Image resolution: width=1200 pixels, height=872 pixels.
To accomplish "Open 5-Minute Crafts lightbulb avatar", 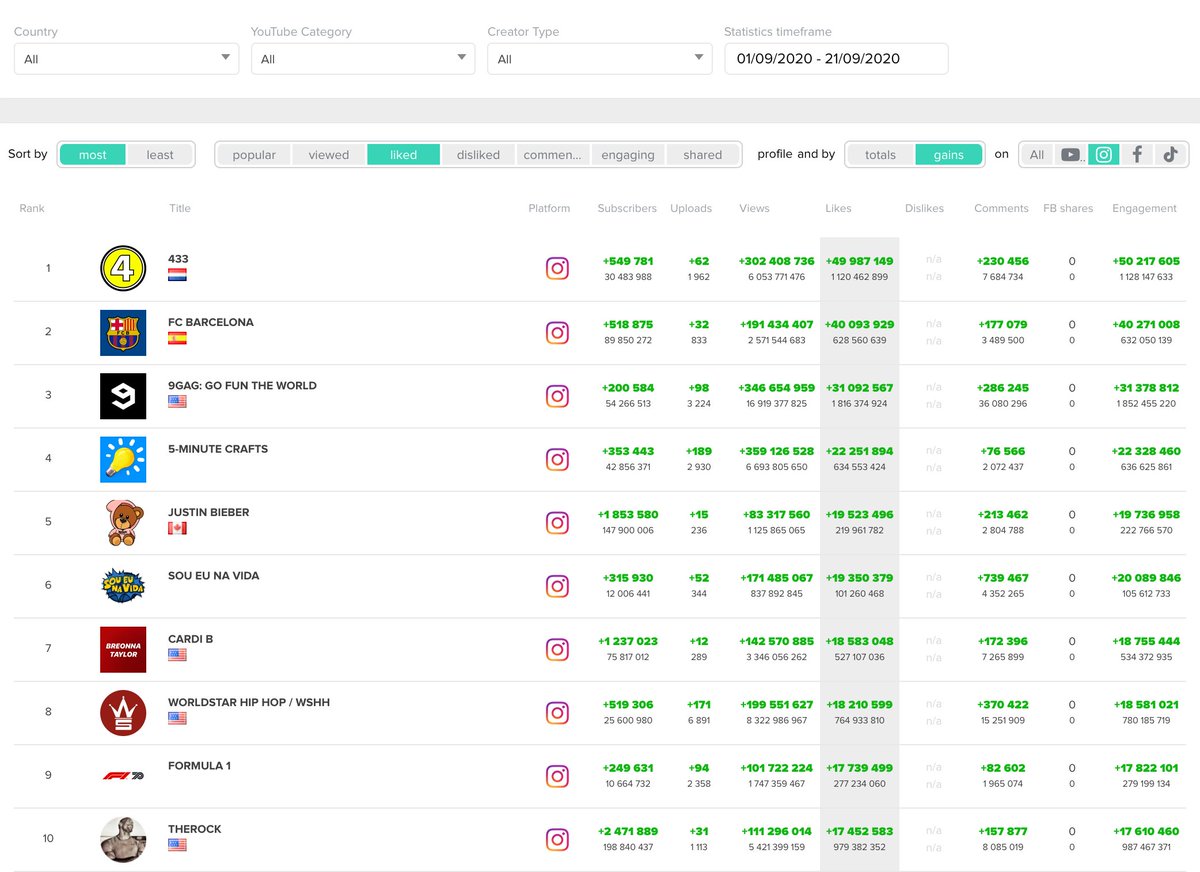I will [123, 459].
